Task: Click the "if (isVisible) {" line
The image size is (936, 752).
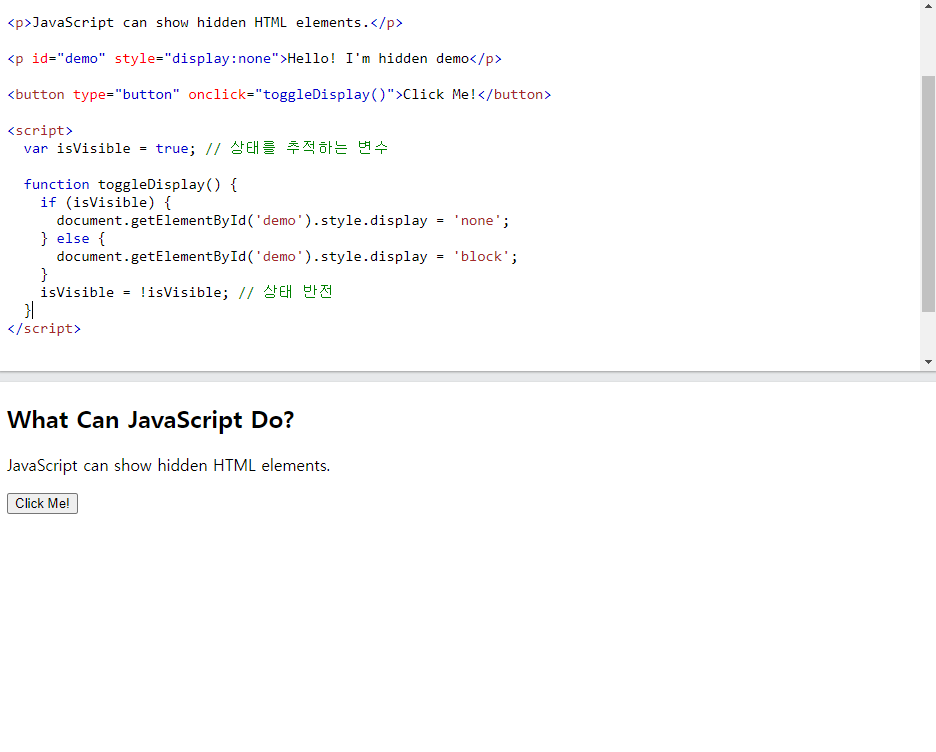Action: [106, 202]
